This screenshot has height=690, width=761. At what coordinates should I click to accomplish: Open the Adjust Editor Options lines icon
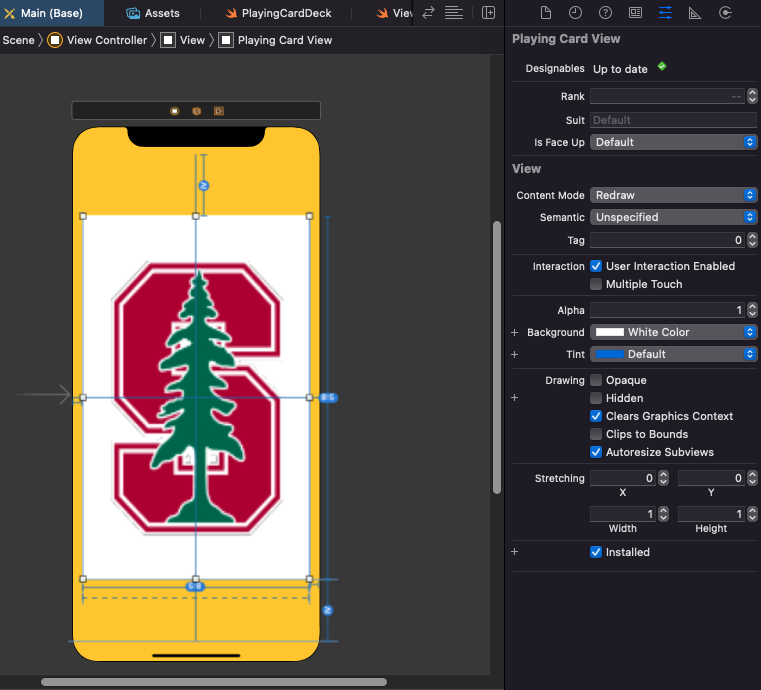click(454, 13)
